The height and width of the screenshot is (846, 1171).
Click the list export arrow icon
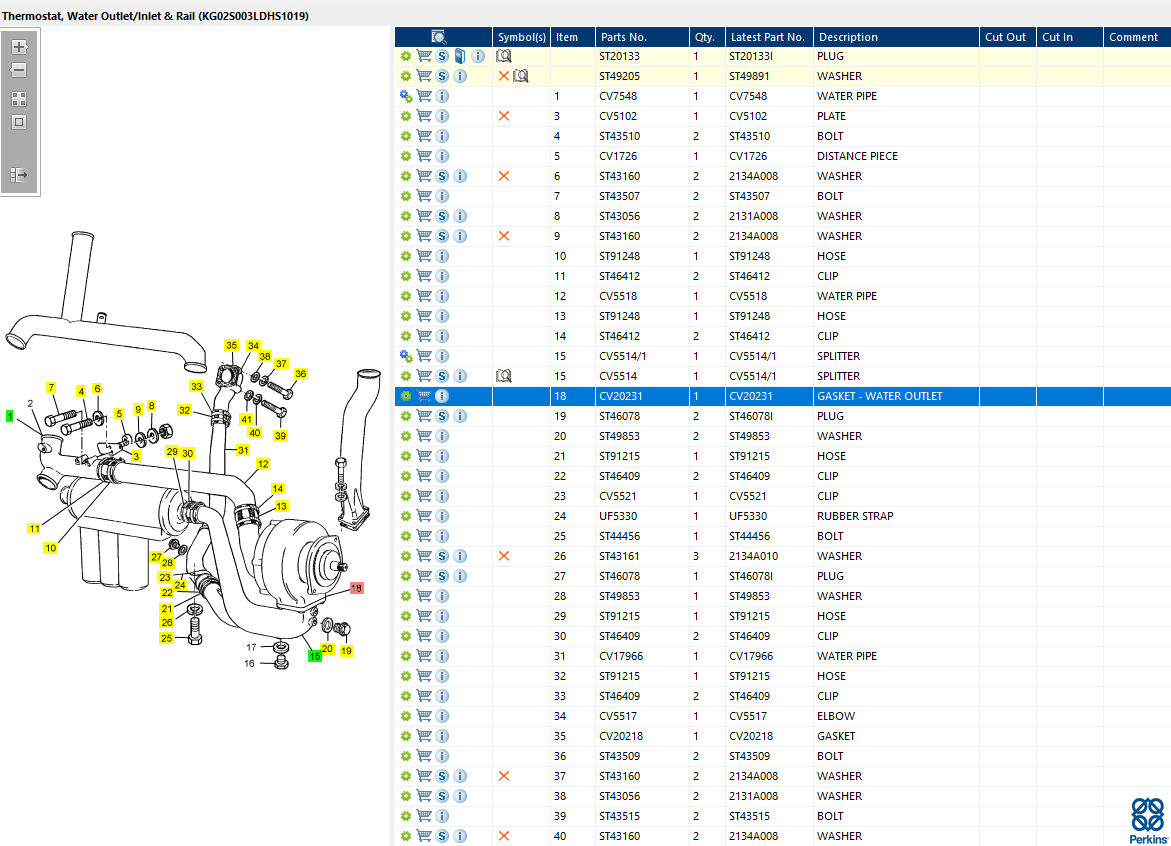coord(19,175)
